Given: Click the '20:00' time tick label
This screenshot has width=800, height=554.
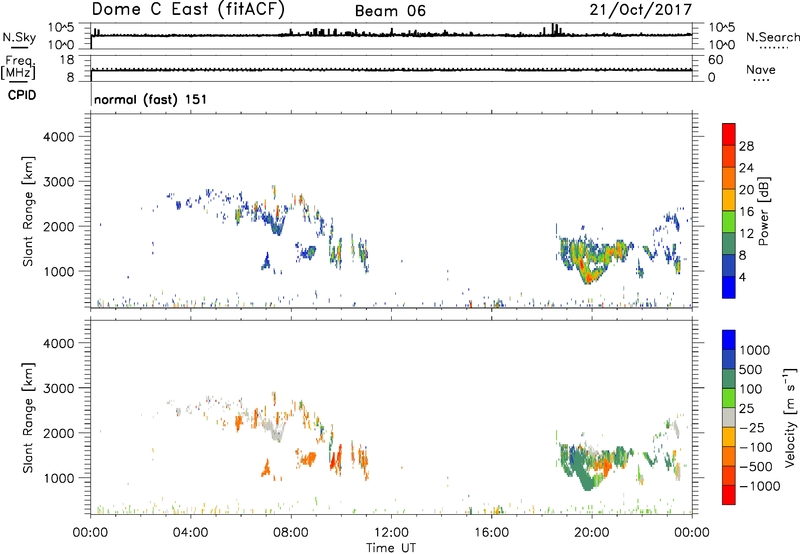Looking at the screenshot, I should [592, 533].
